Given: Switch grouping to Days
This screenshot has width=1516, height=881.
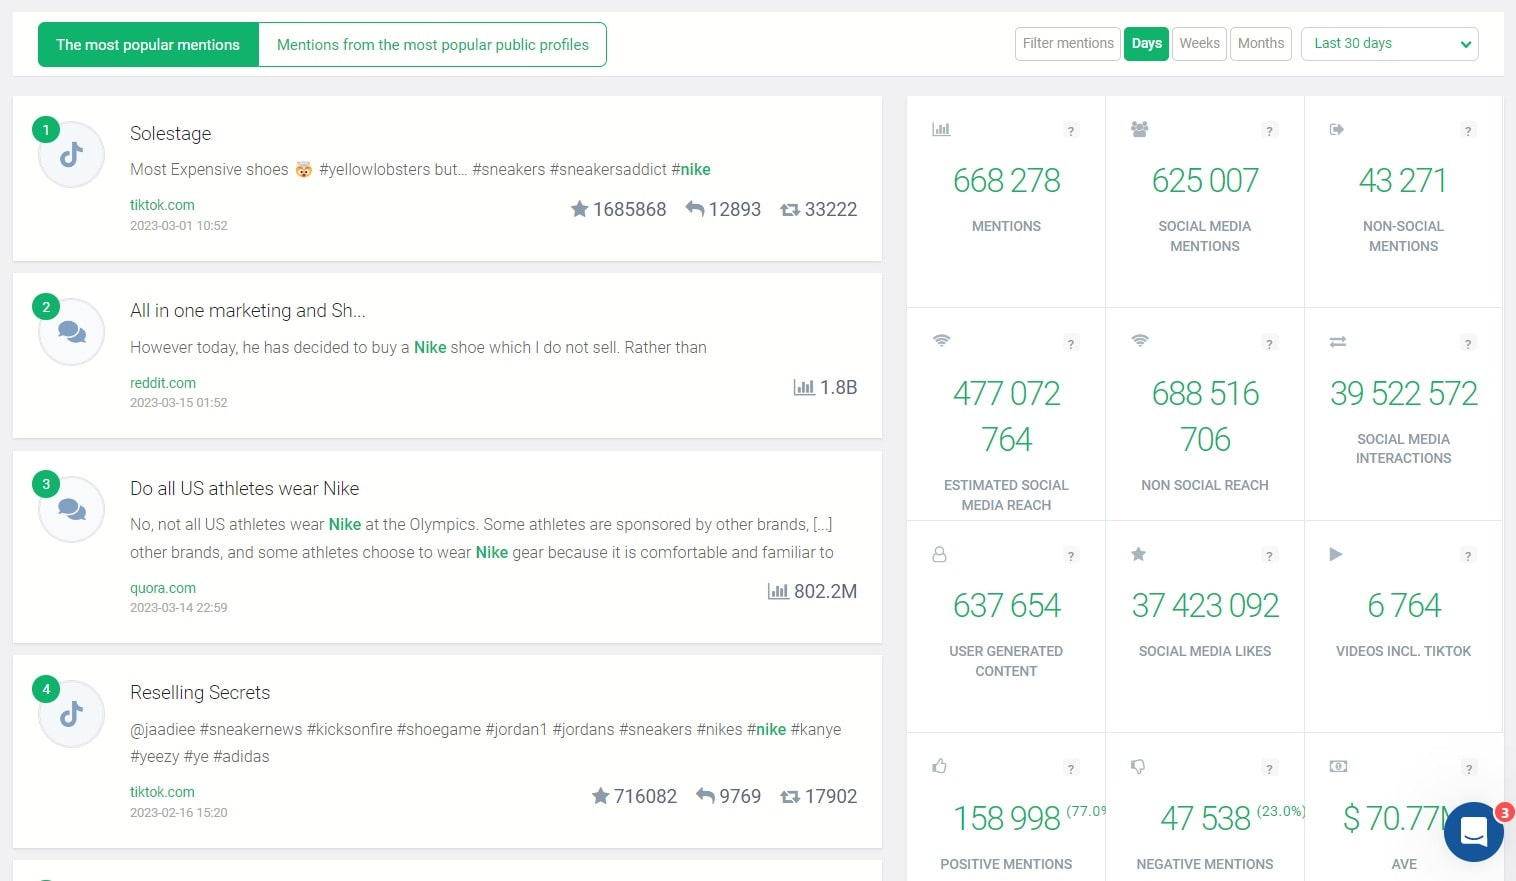Looking at the screenshot, I should [1146, 44].
